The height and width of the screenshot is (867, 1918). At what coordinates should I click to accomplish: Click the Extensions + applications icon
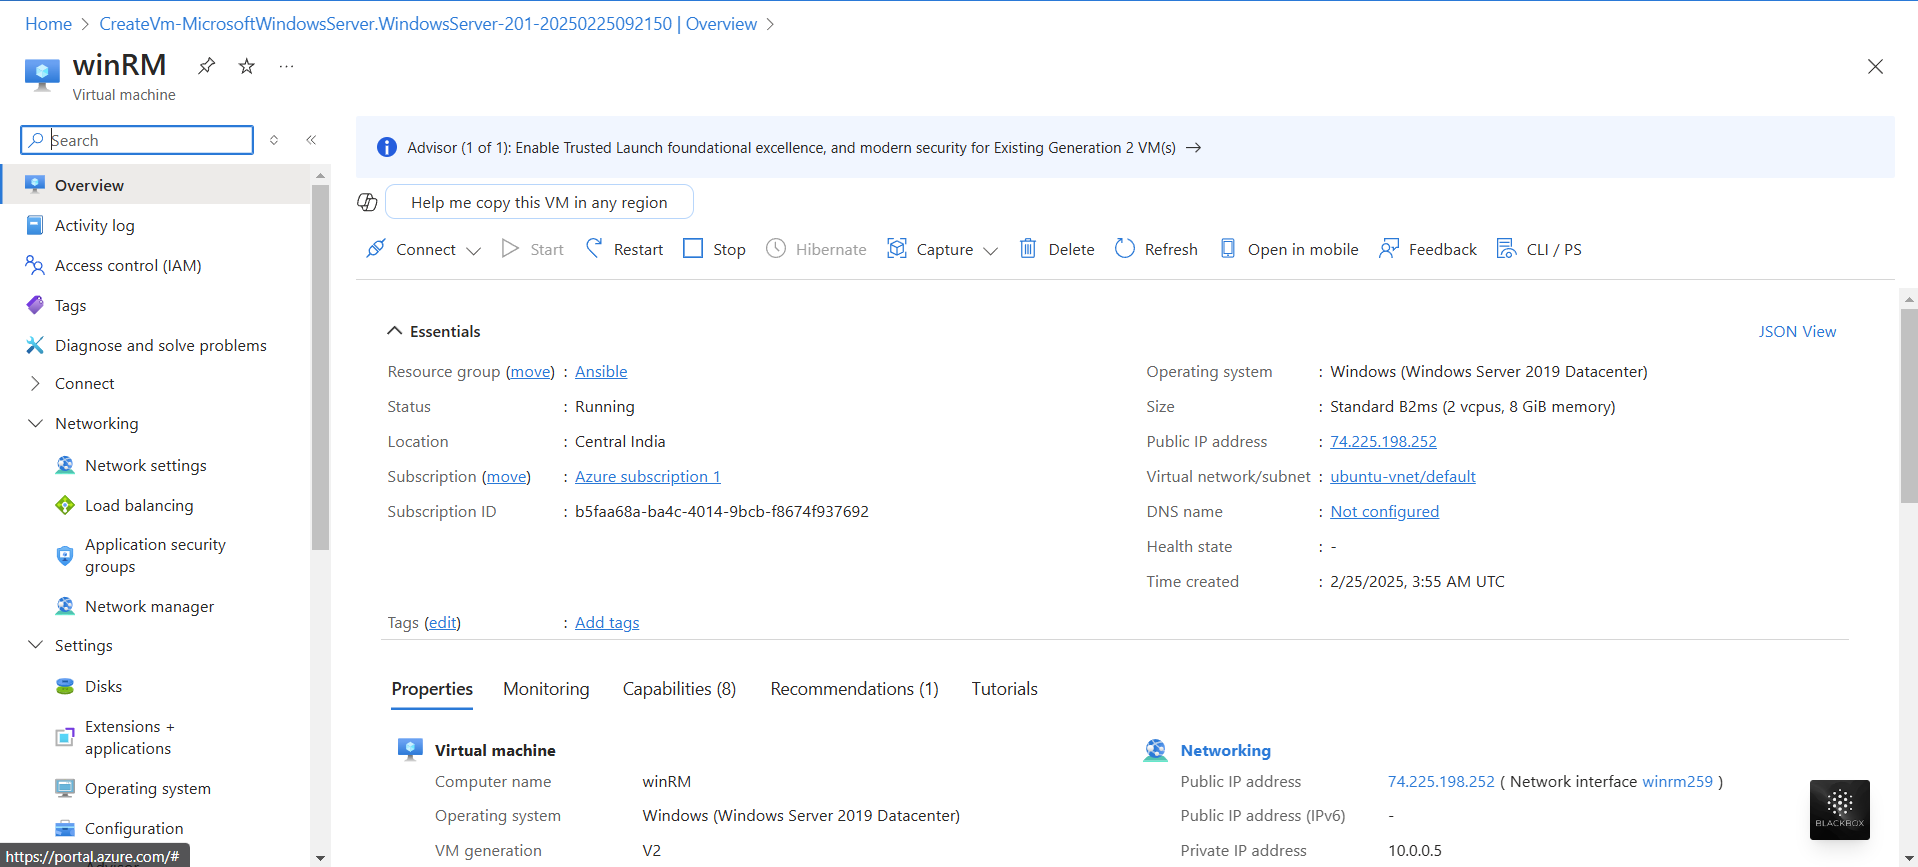click(x=65, y=737)
